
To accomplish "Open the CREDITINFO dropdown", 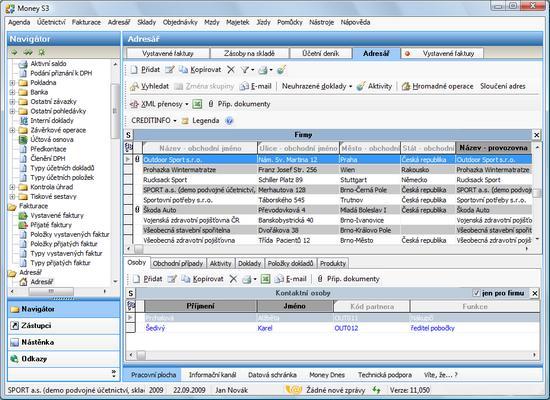I will click(175, 121).
